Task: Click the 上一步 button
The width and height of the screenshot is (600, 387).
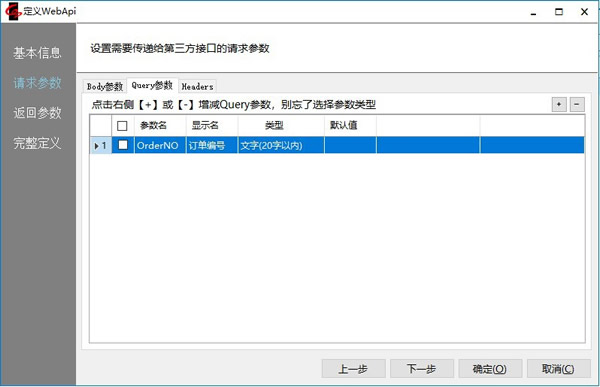Action: 353,369
